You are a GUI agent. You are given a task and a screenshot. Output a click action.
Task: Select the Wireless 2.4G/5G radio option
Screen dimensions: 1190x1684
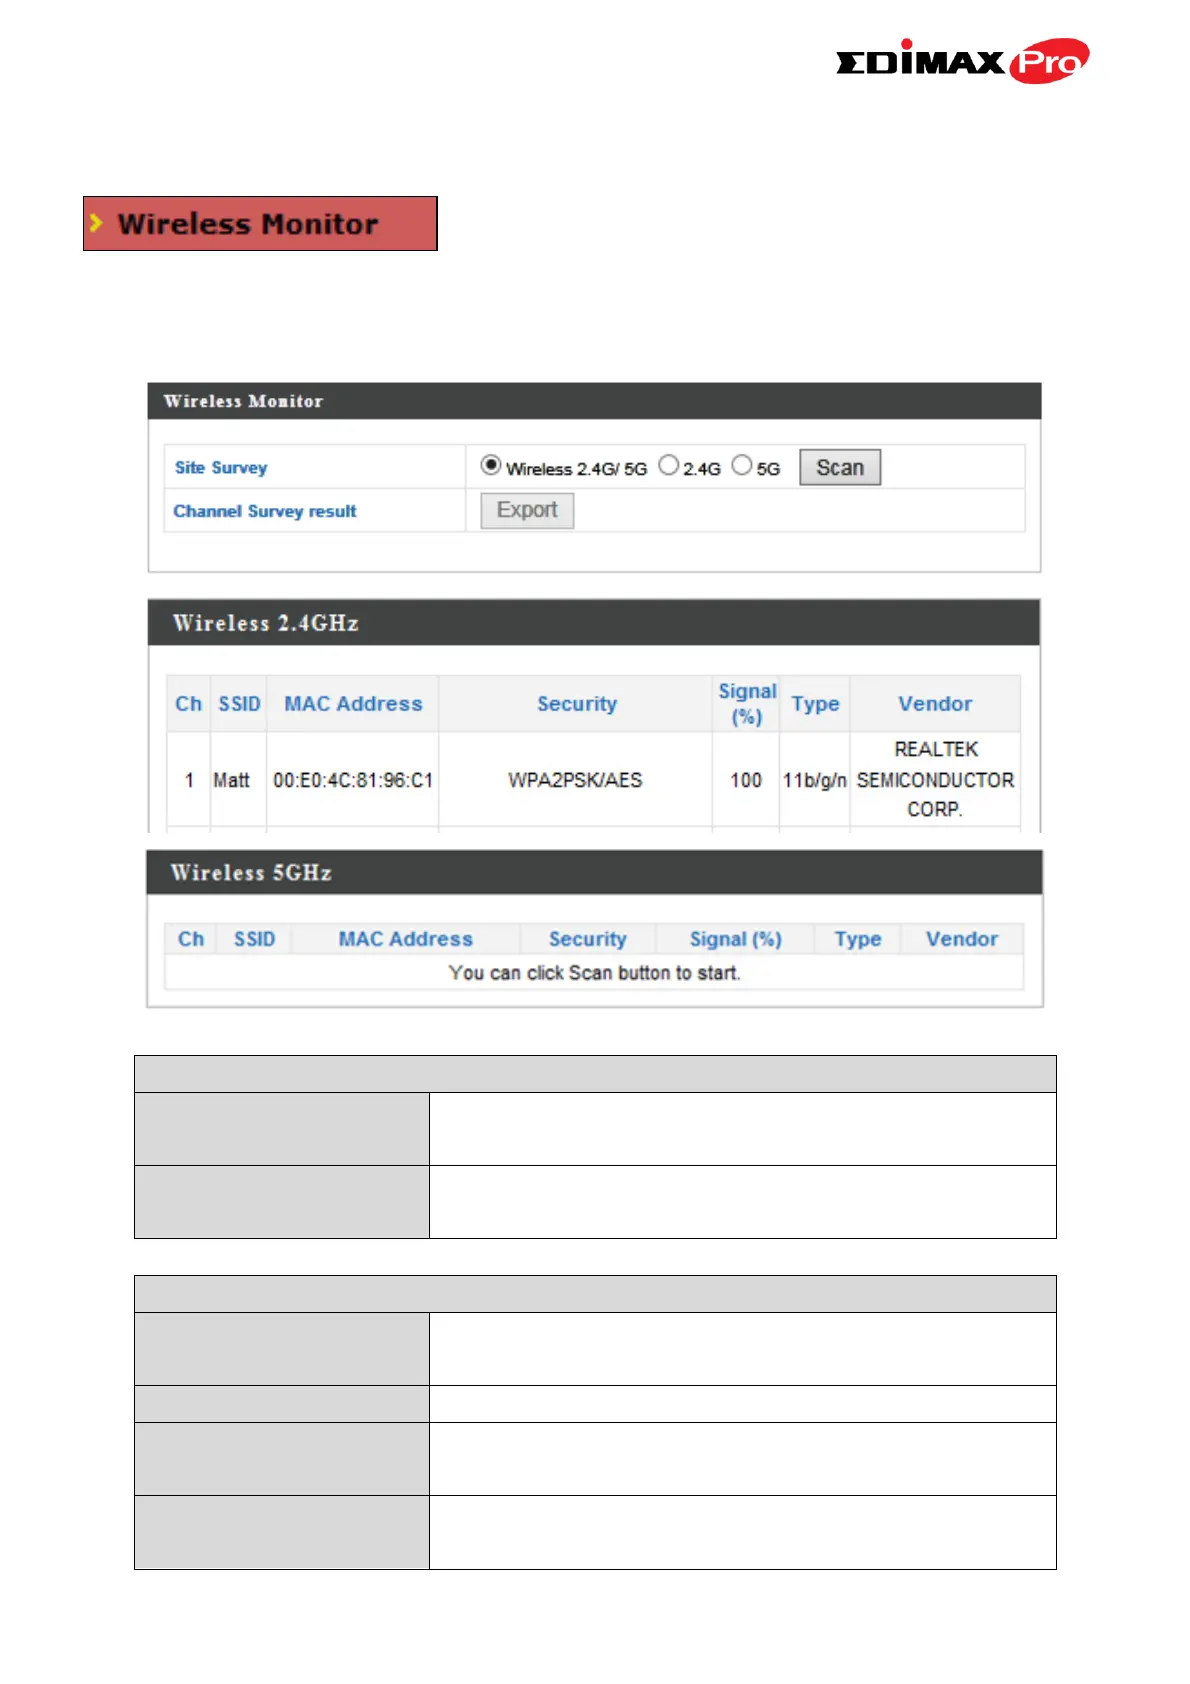[490, 465]
